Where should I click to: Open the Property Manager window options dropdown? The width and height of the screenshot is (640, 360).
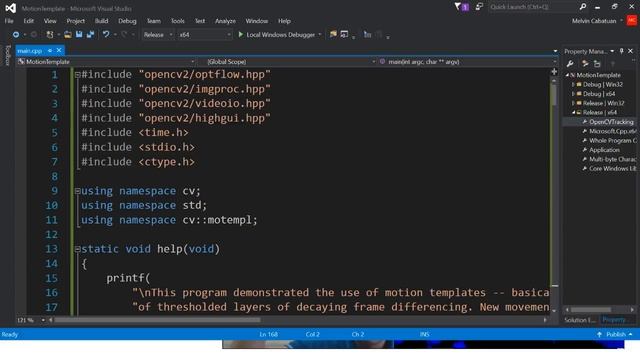612,51
